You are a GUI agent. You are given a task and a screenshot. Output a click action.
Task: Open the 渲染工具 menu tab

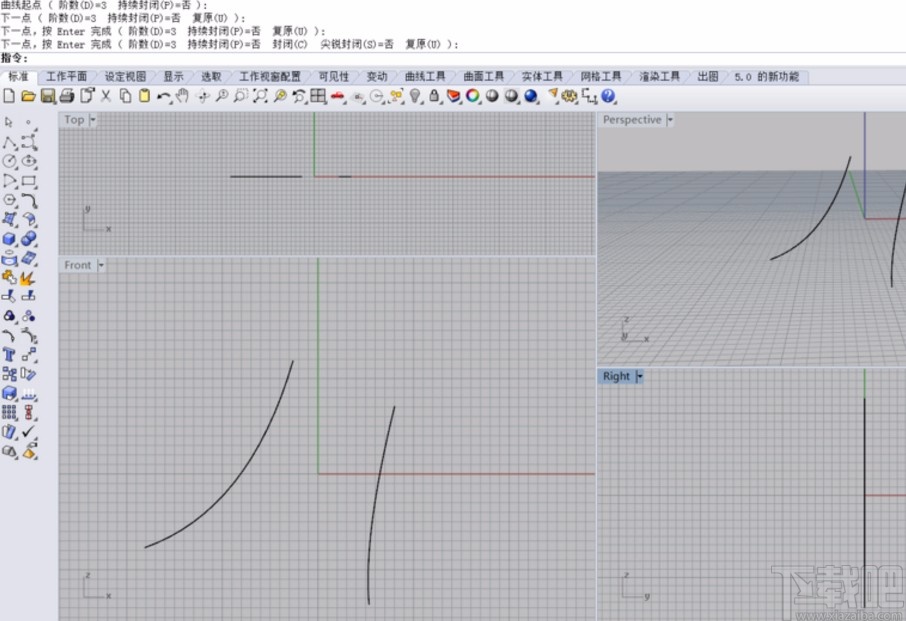[659, 76]
